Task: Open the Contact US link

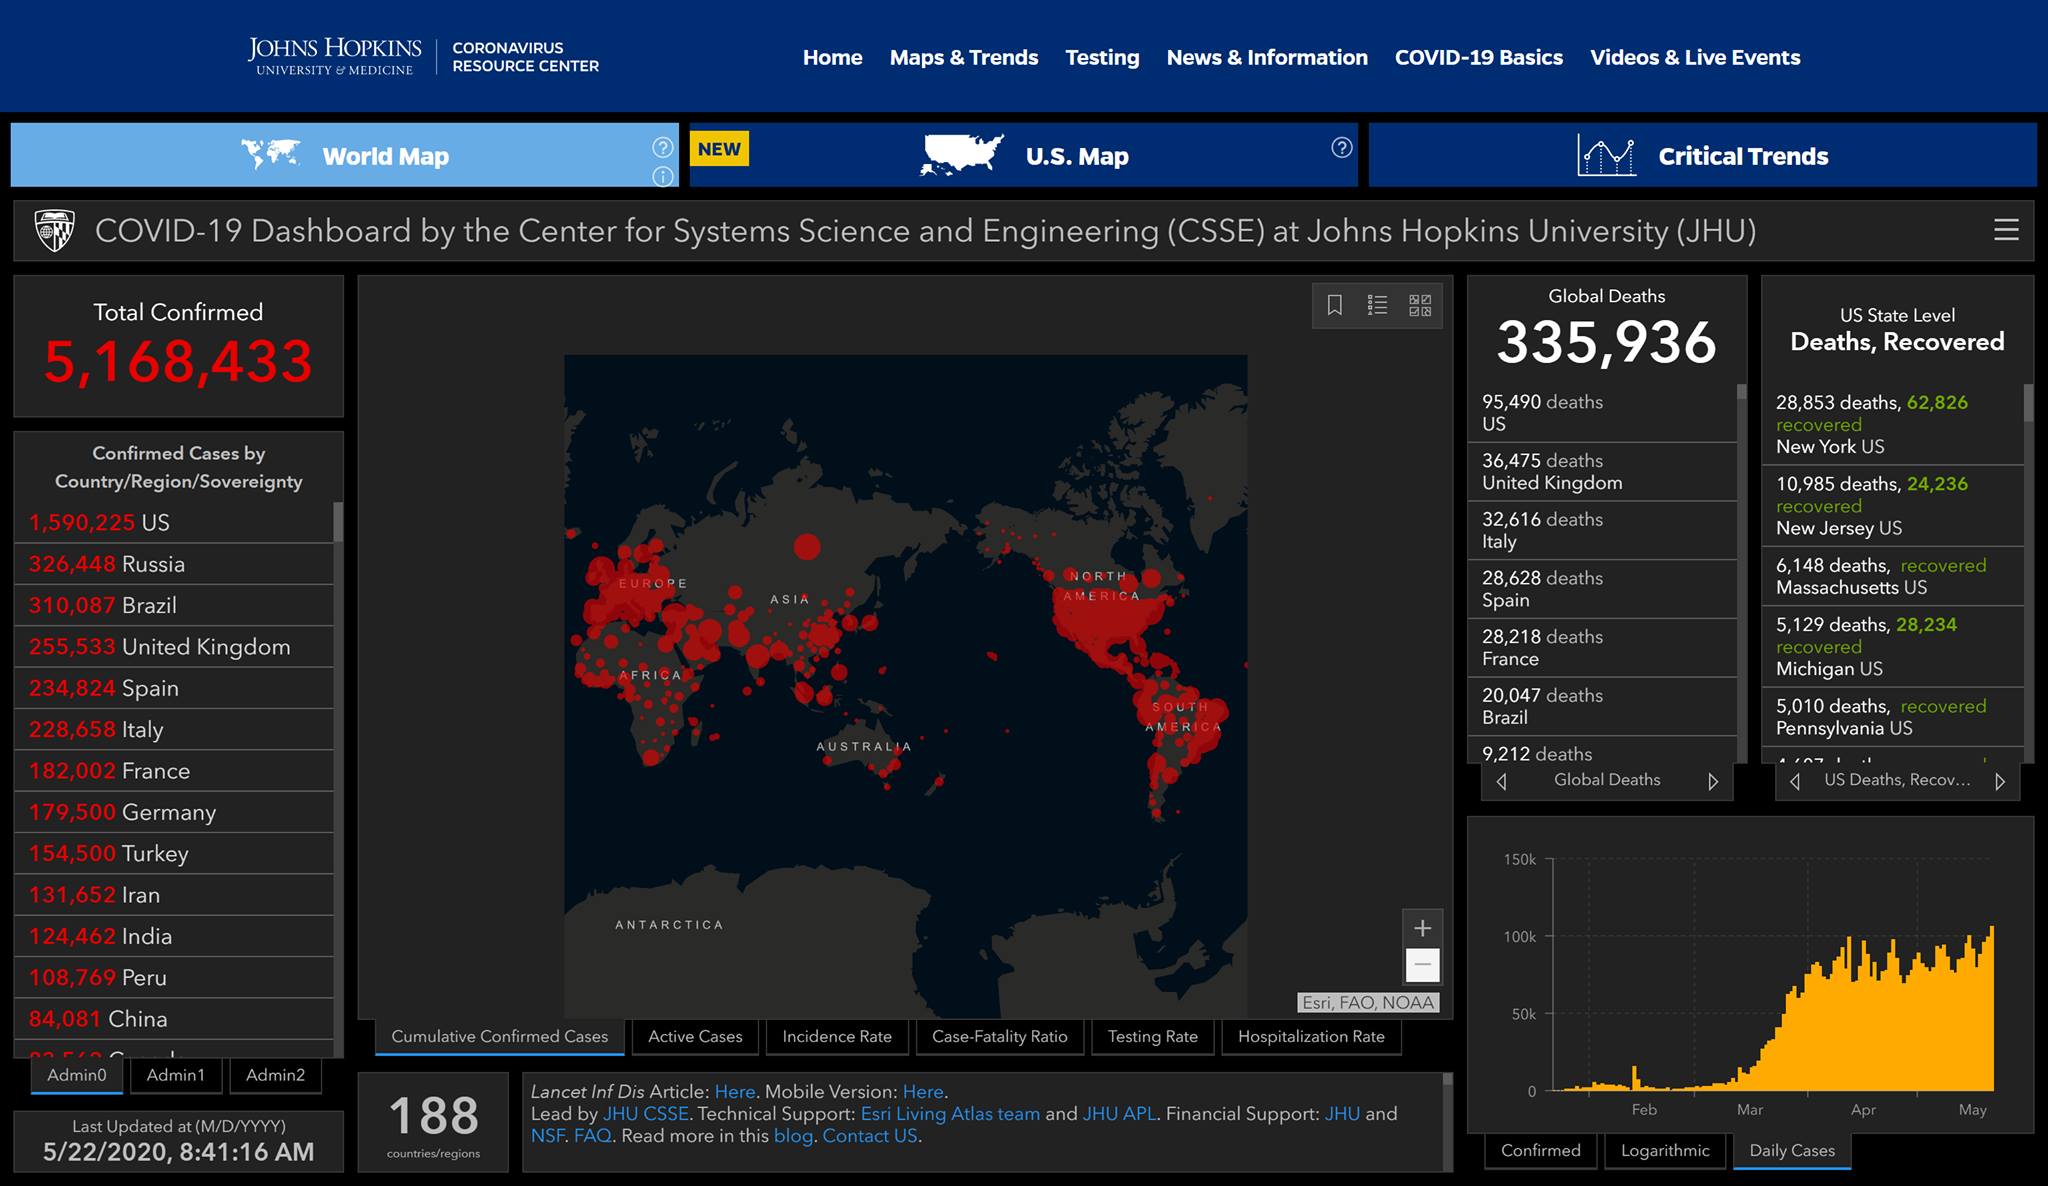Action: click(869, 1136)
